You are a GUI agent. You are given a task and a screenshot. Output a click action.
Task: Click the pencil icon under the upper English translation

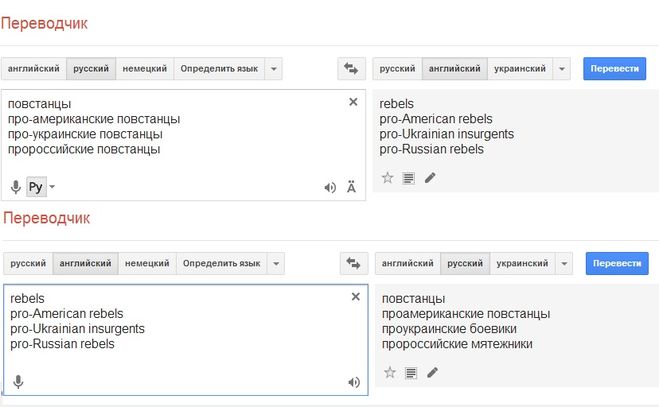pos(430,178)
